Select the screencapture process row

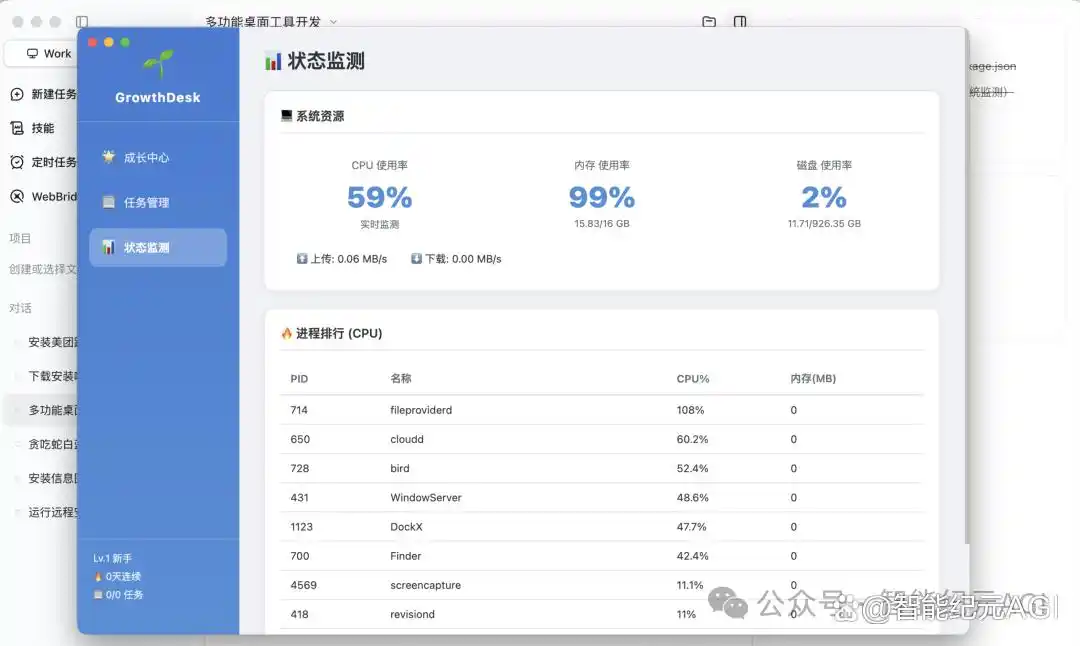click(x=601, y=585)
